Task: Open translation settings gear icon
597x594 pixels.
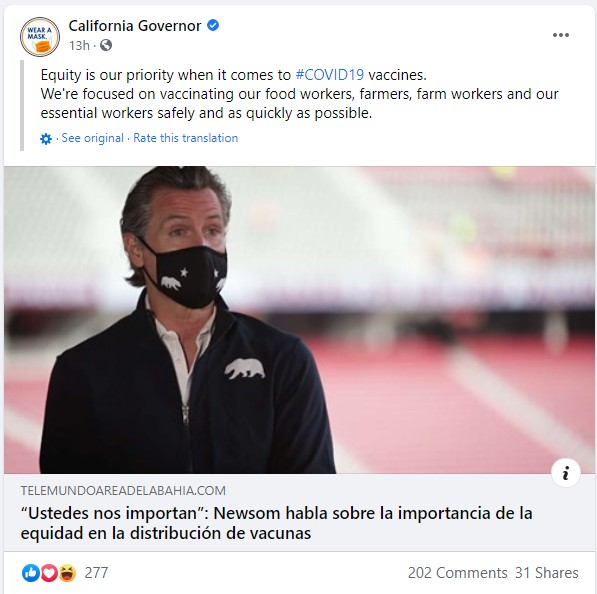Action: coord(46,139)
